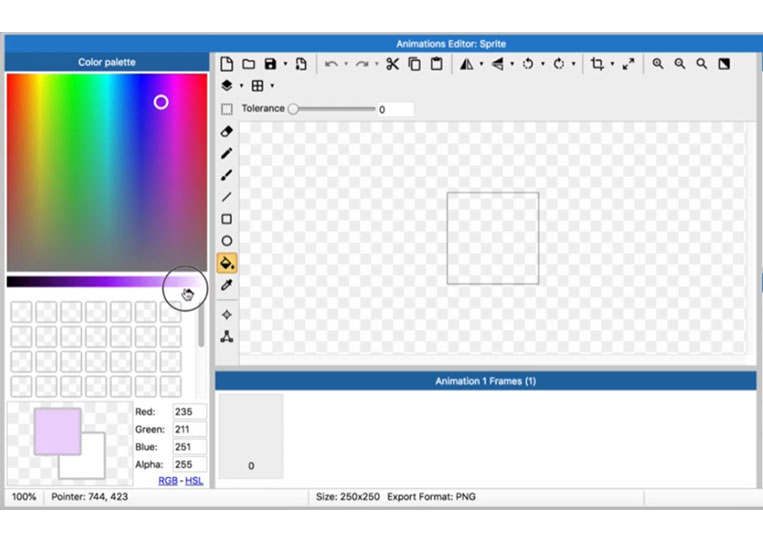This screenshot has width=763, height=541.
Task: Select the Rectangle shape tool
Action: click(x=227, y=219)
